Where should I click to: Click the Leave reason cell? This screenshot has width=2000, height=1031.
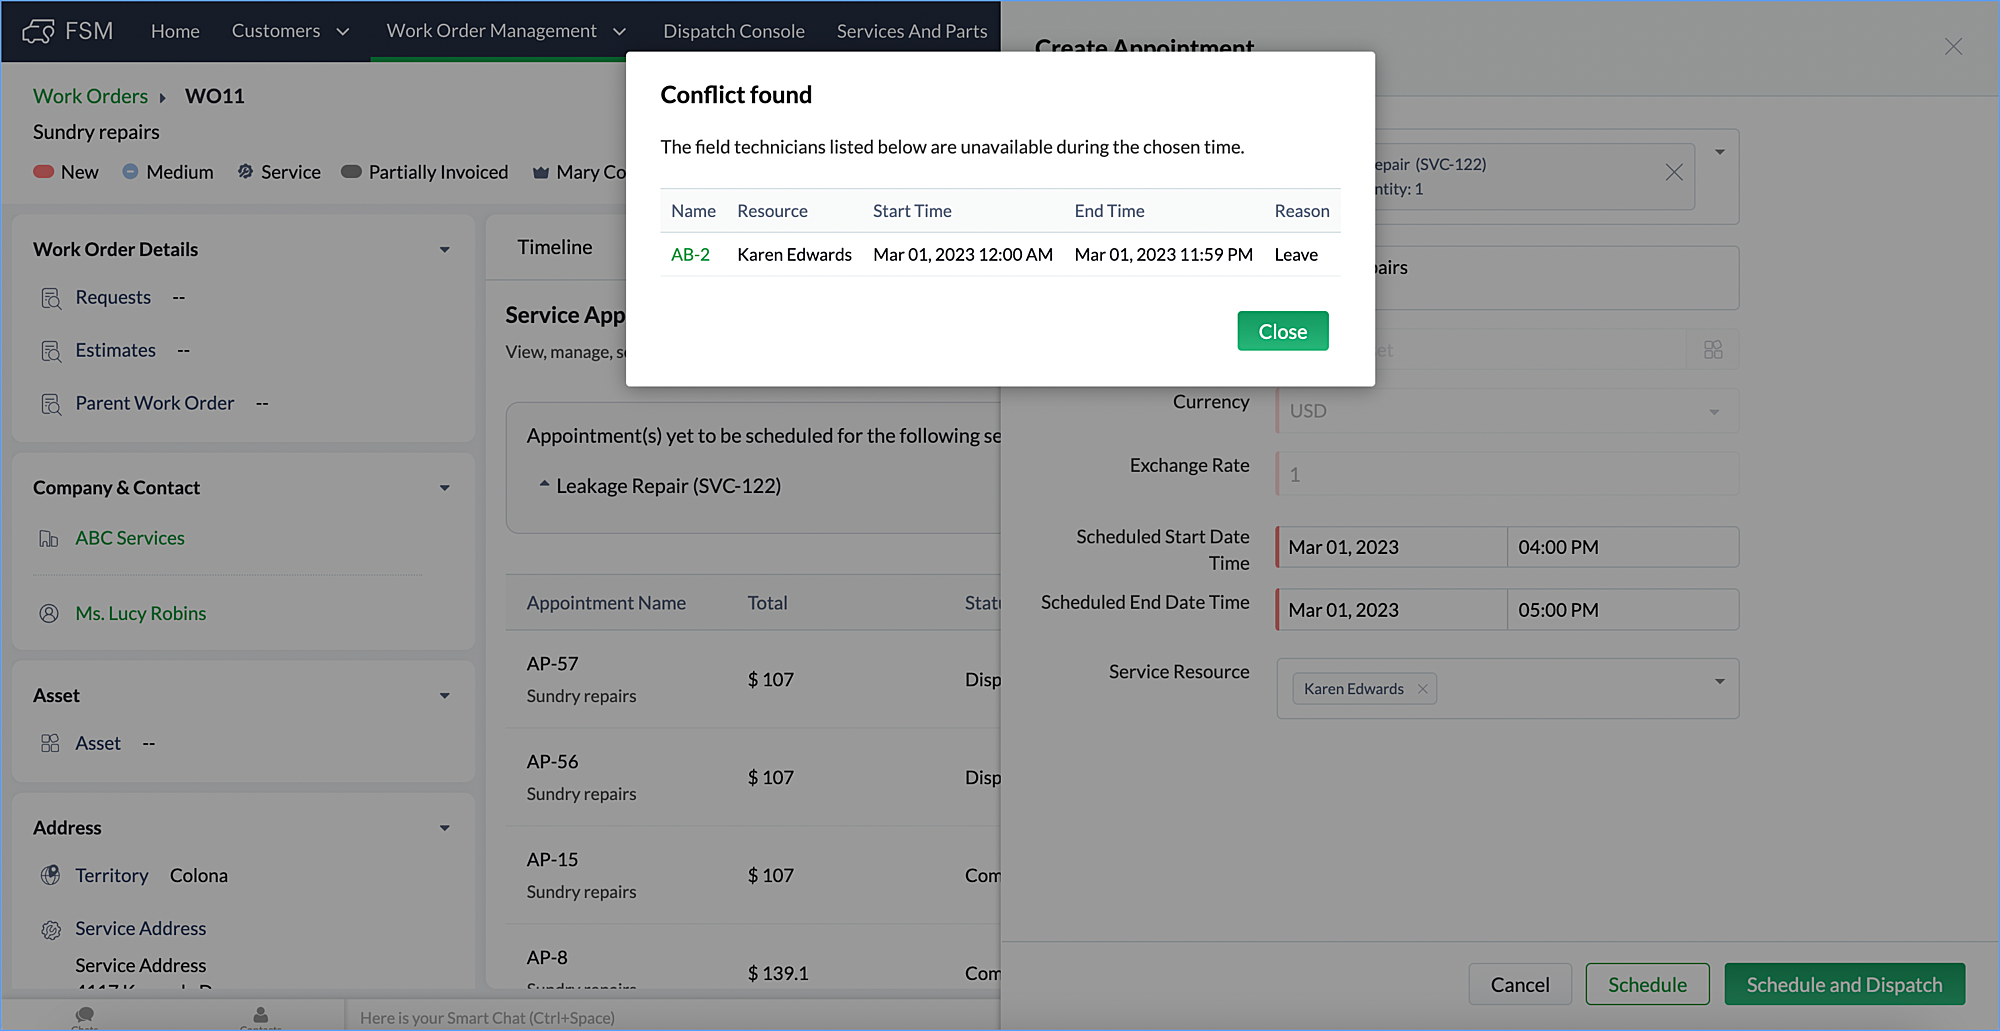[x=1296, y=255]
